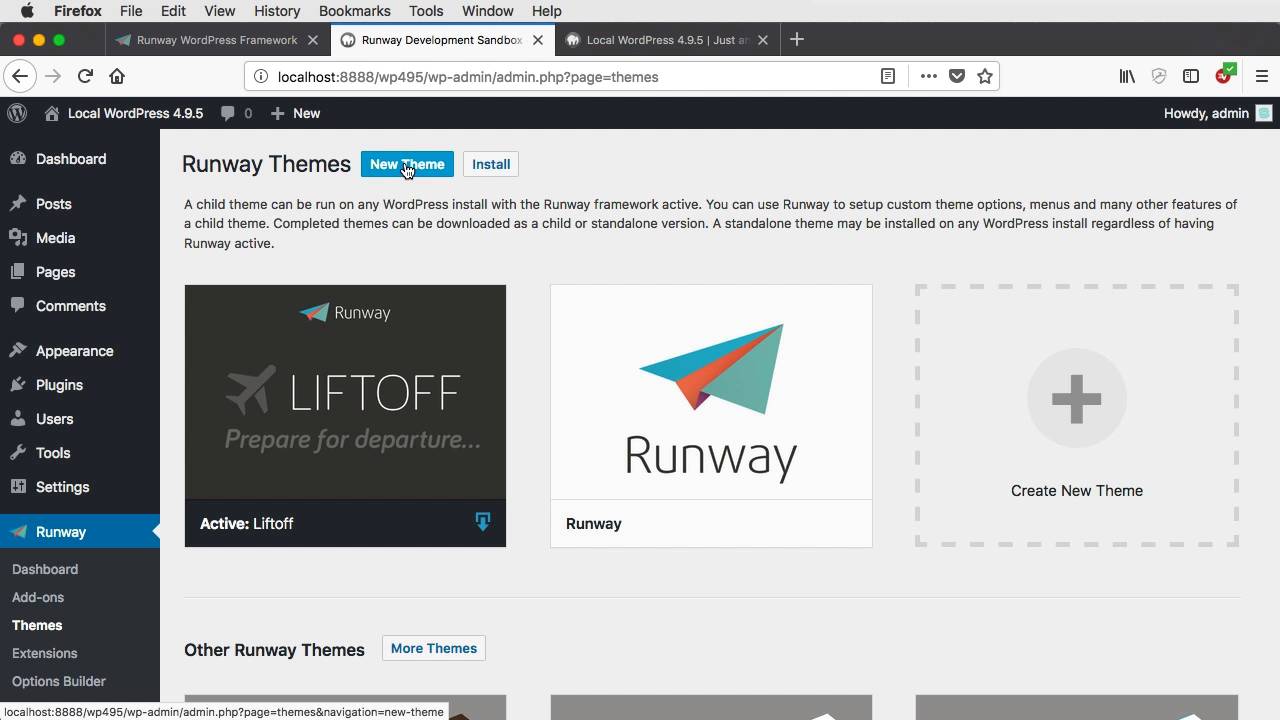Open the Tools menu in menu bar
This screenshot has width=1280, height=720.
(426, 11)
